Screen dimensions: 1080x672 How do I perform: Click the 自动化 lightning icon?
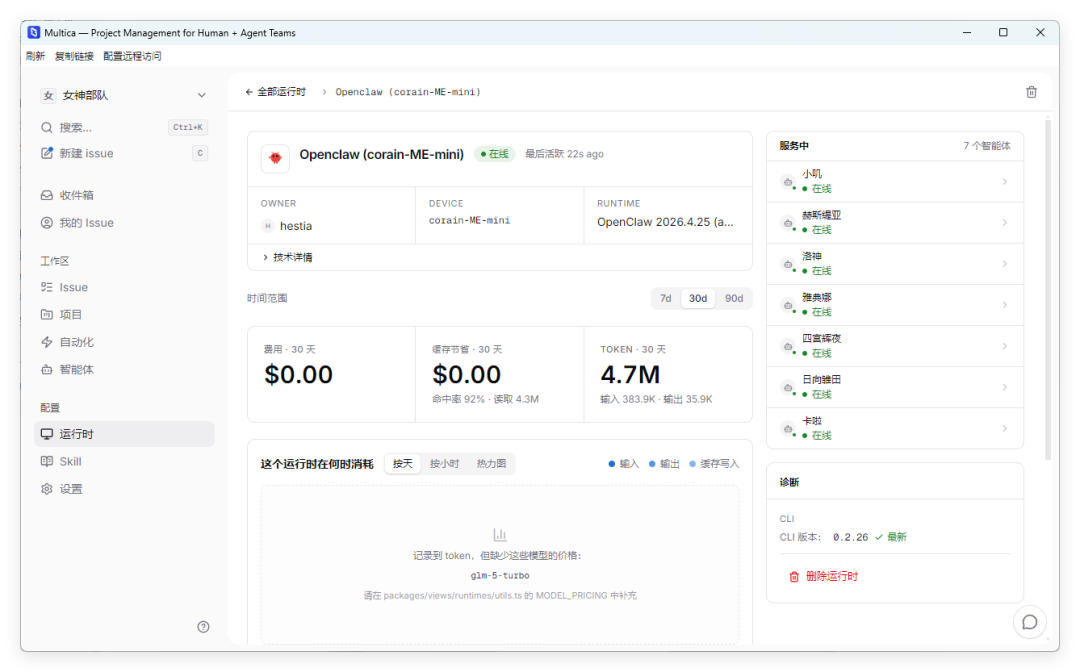pyautogui.click(x=47, y=342)
